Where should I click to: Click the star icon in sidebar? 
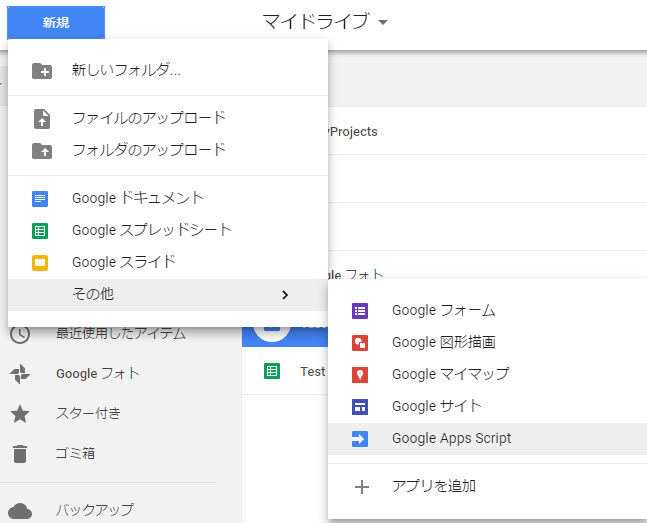pos(20,414)
